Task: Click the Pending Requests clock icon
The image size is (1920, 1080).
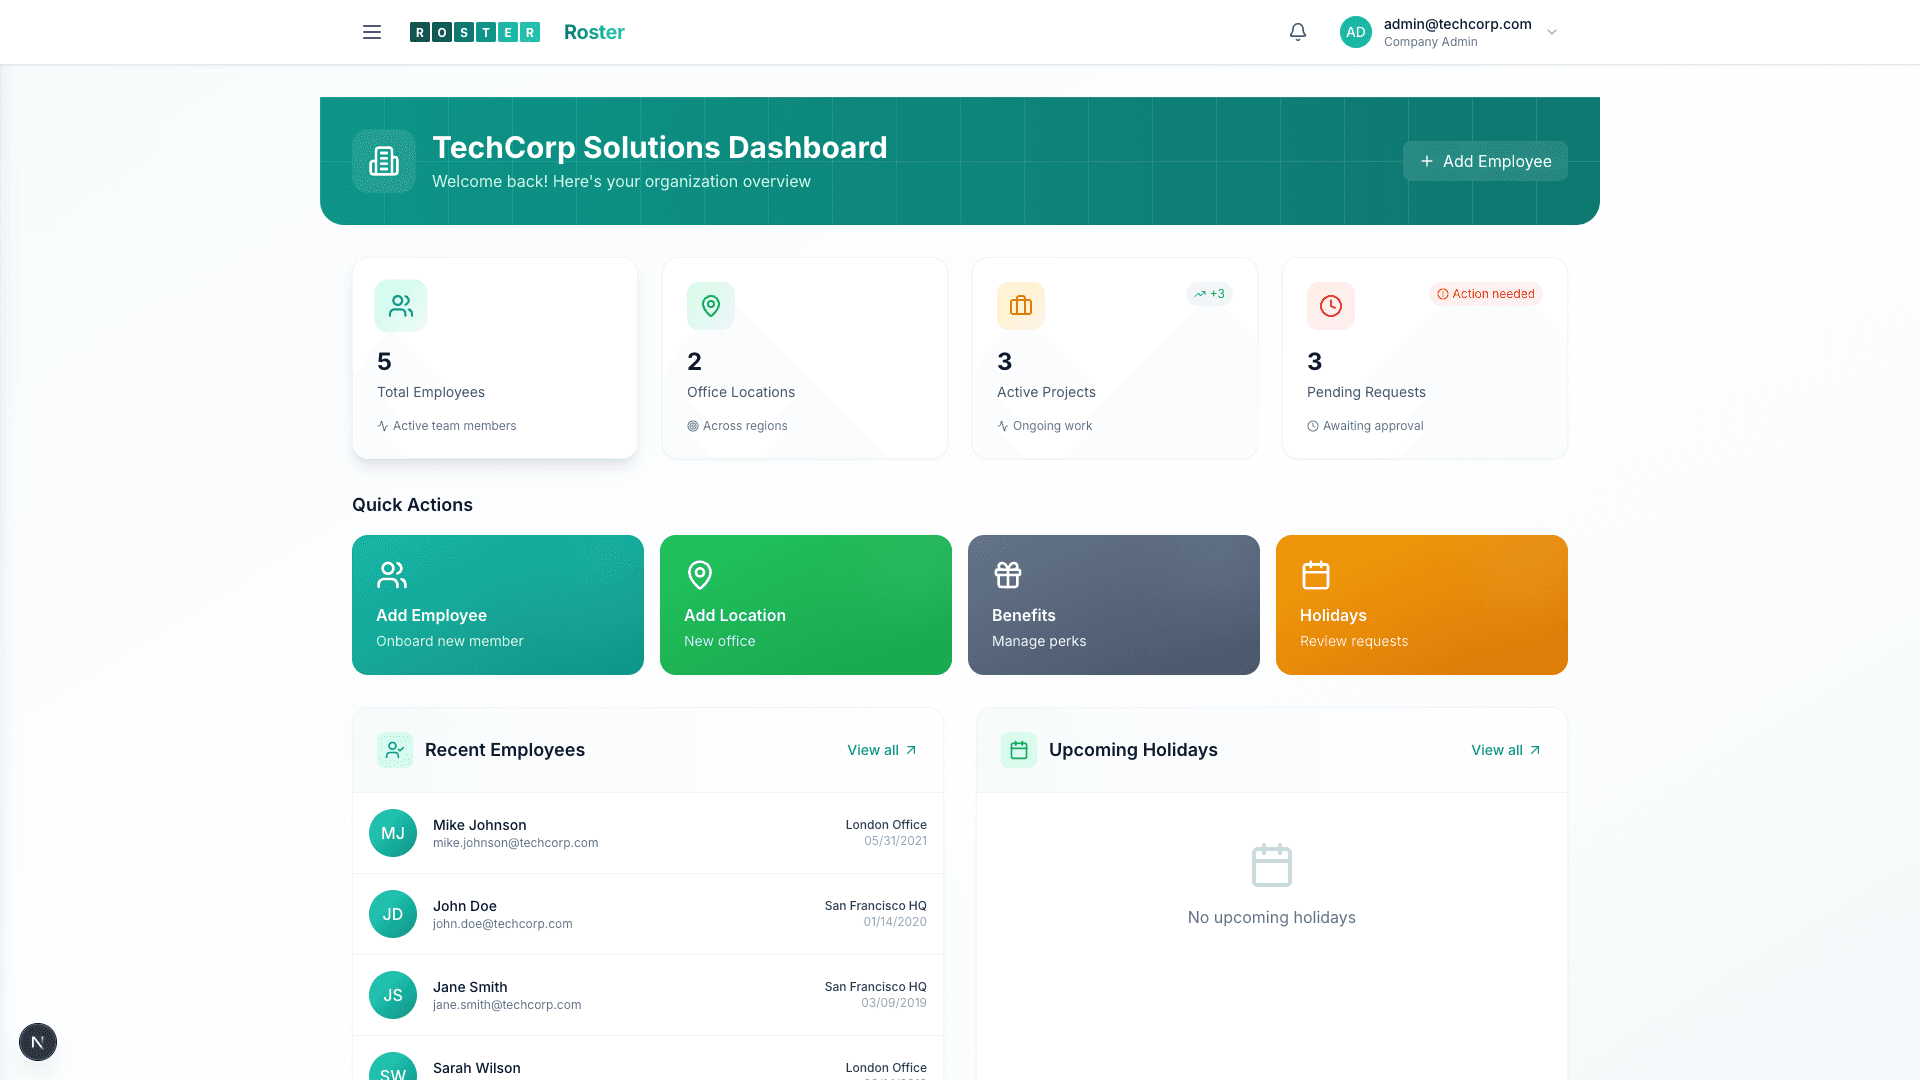Action: [x=1330, y=306]
